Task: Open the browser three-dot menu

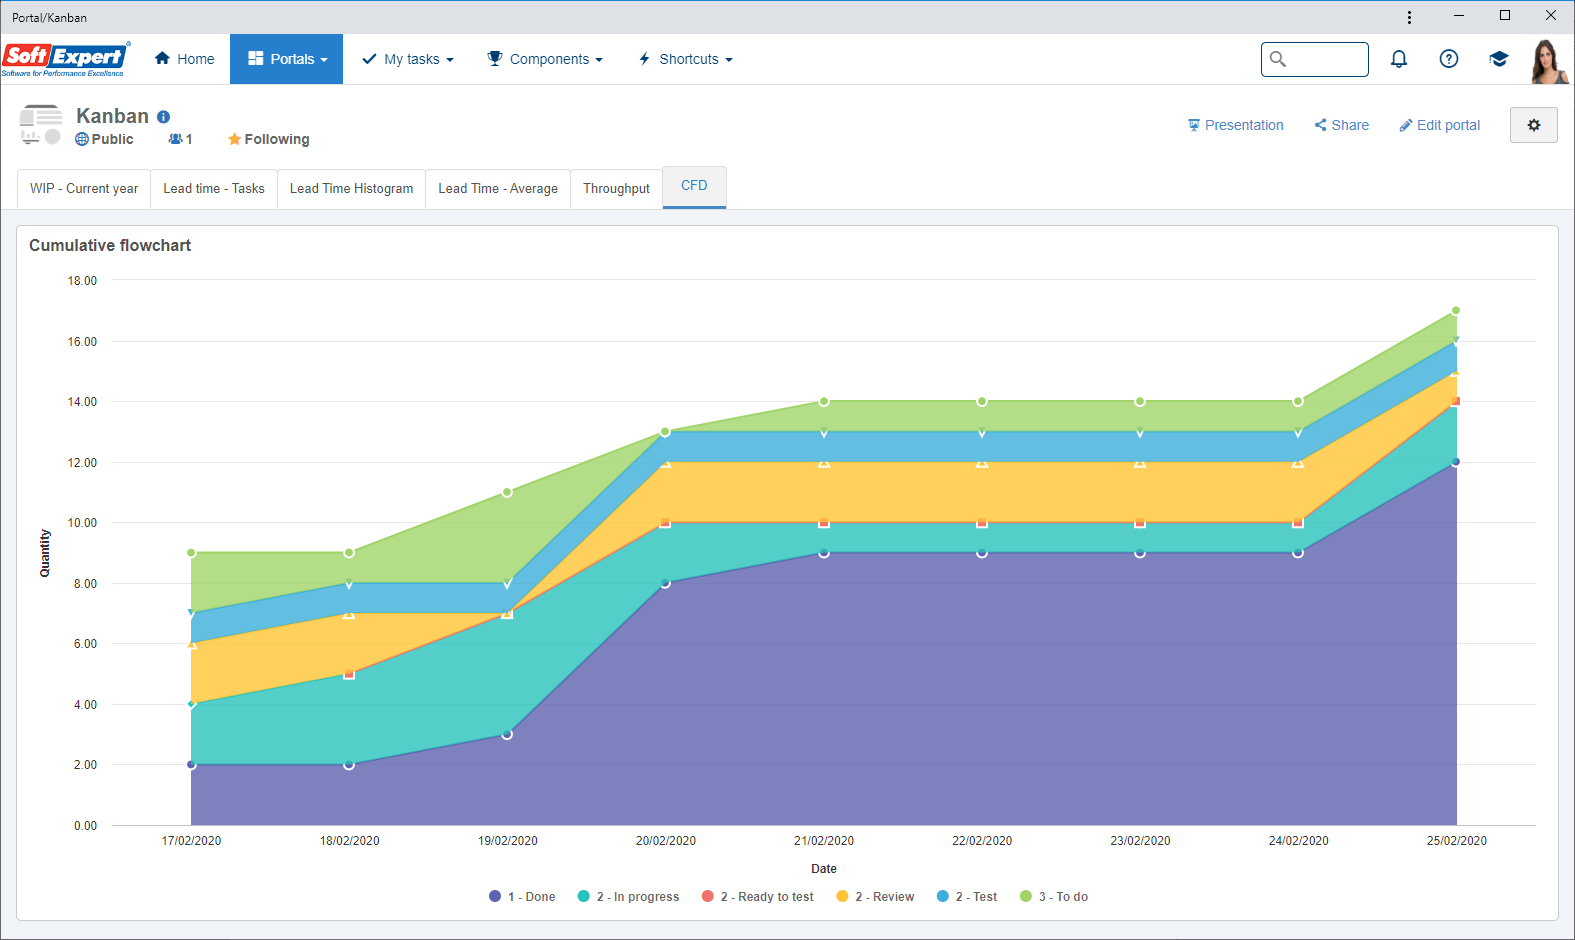Action: click(1409, 17)
